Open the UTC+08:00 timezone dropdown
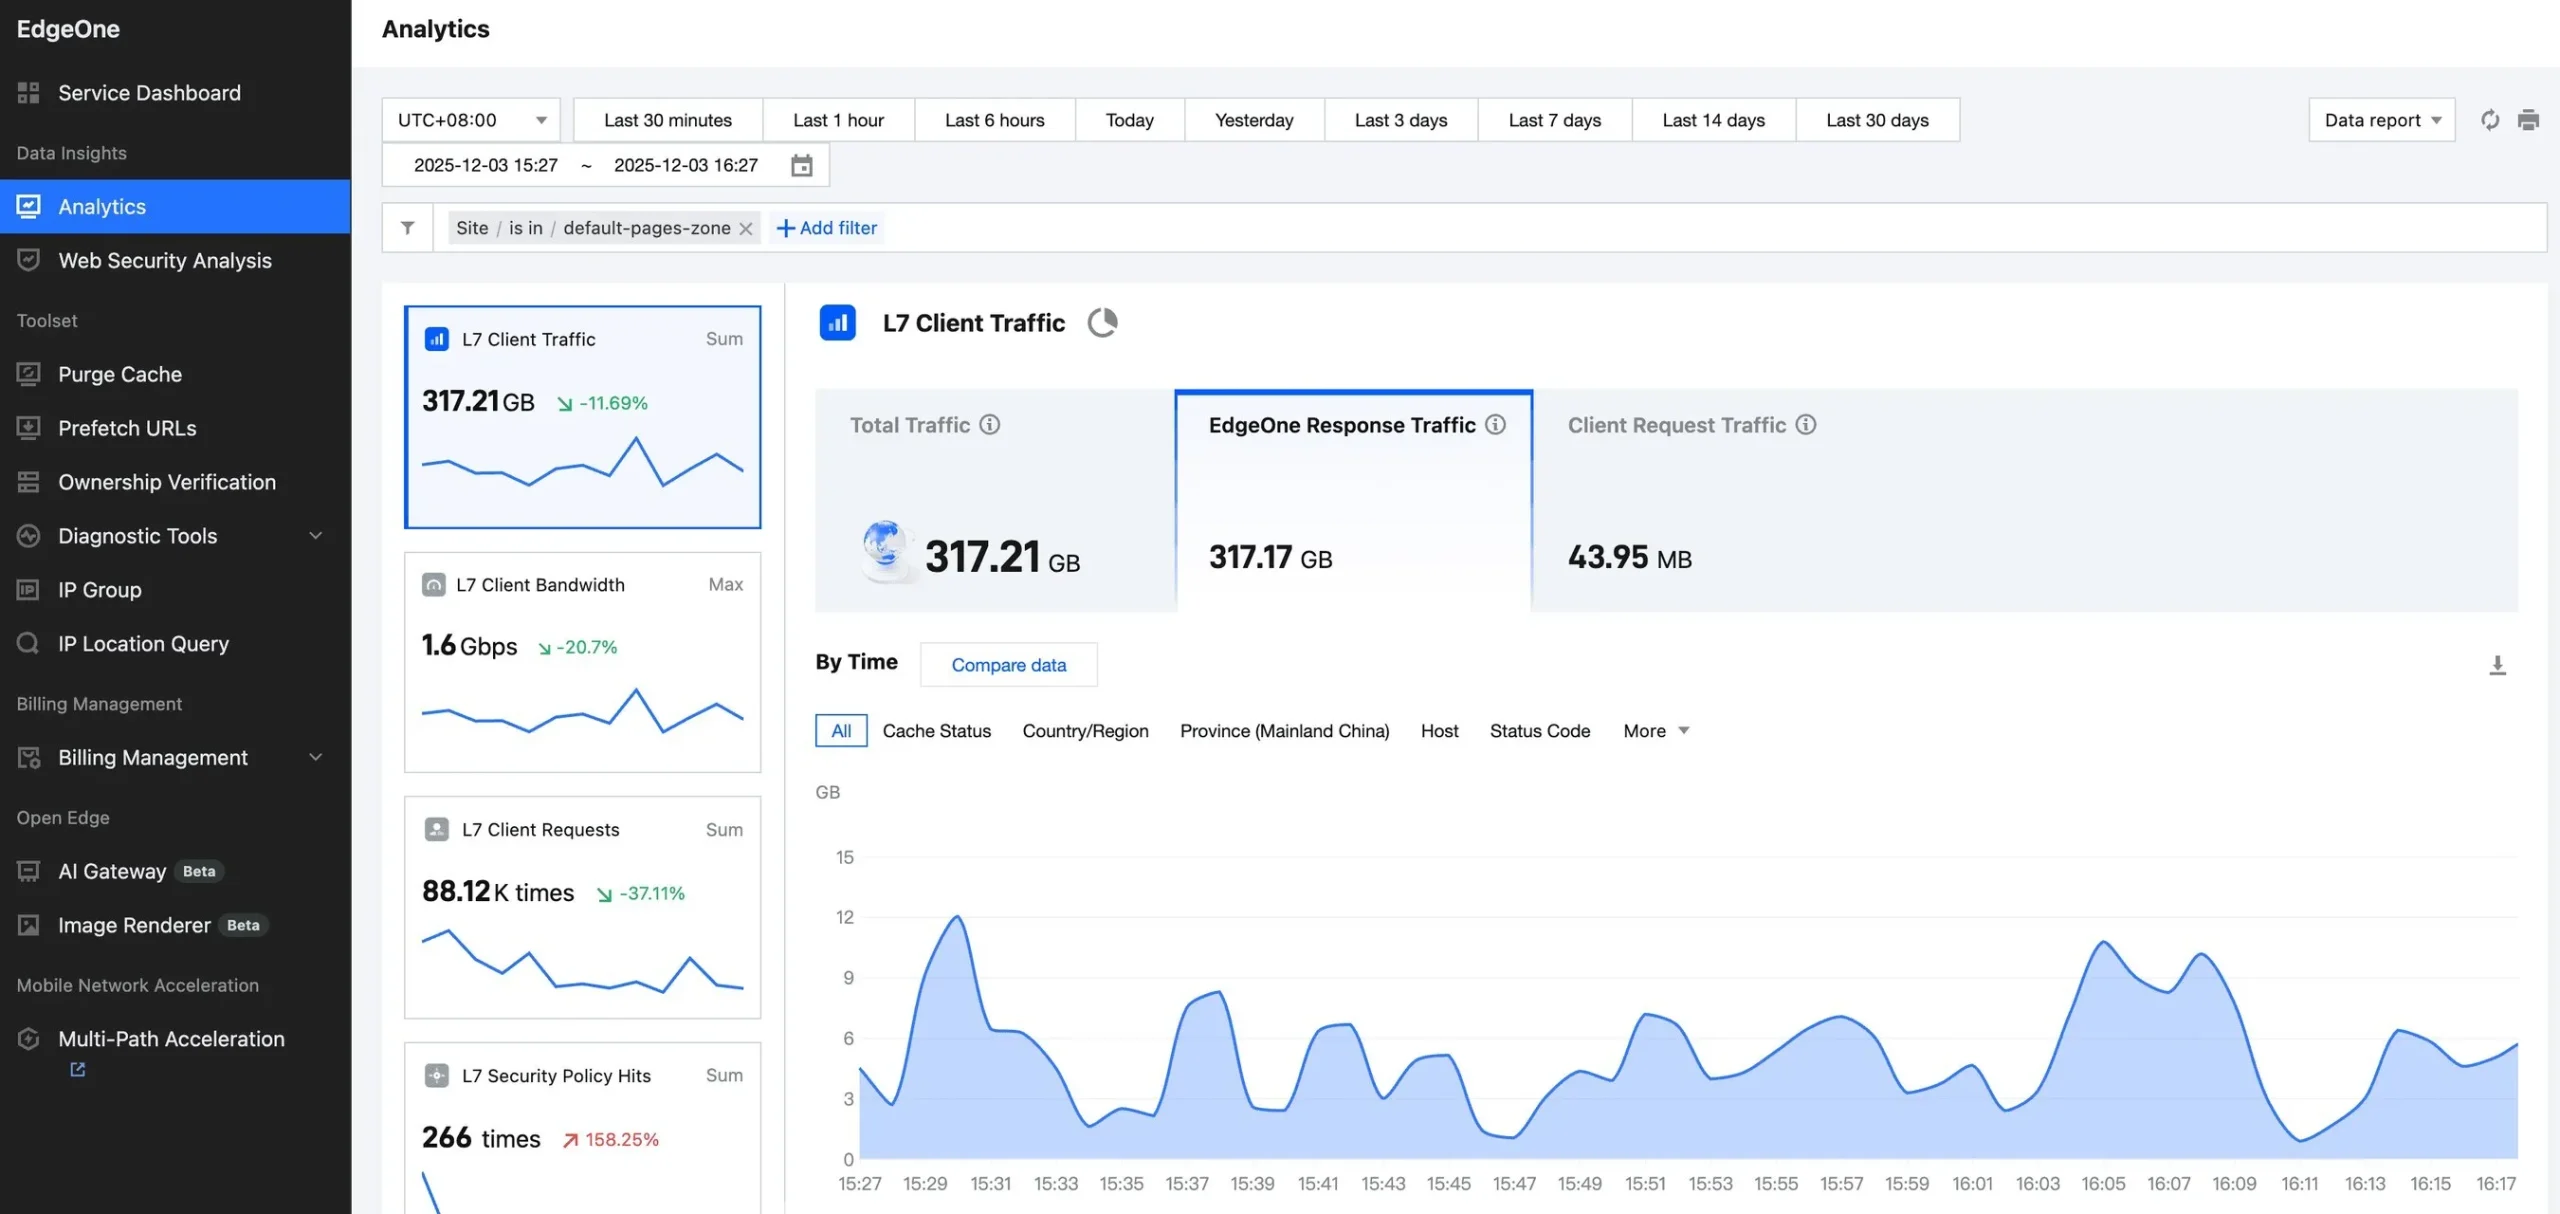 [x=470, y=119]
